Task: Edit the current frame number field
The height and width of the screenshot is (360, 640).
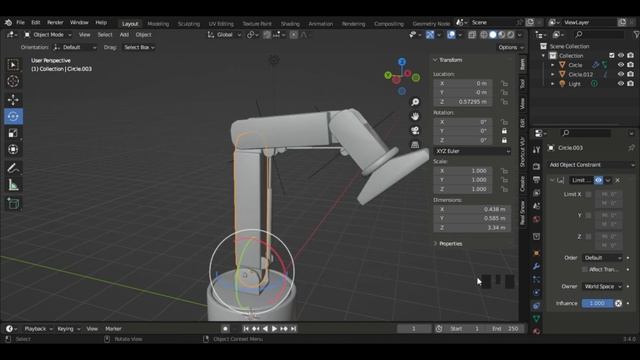Action: pyautogui.click(x=414, y=329)
